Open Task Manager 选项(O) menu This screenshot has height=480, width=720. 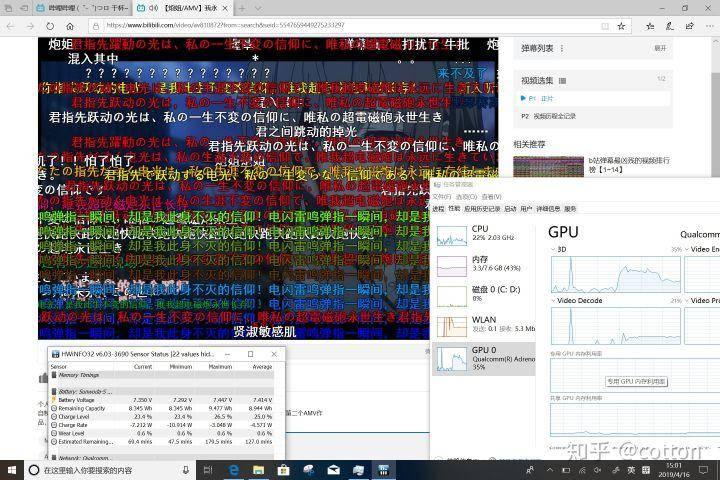pyautogui.click(x=466, y=197)
